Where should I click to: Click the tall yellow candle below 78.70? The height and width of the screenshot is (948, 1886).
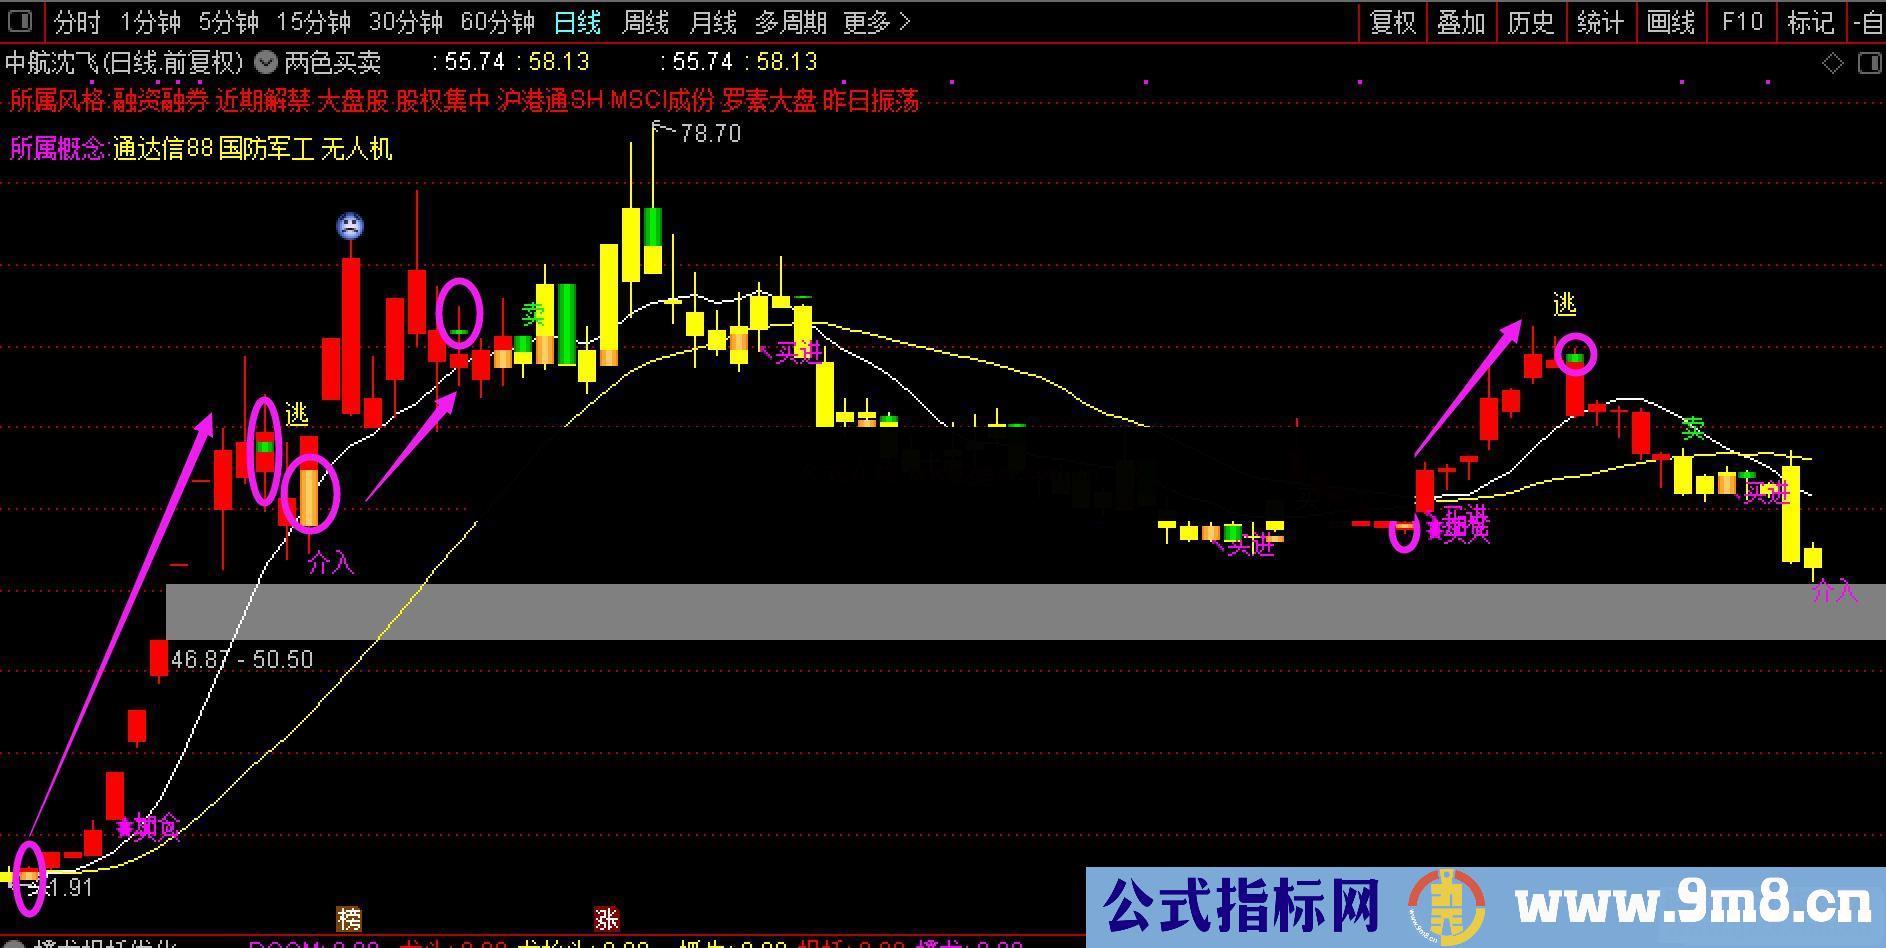coord(631,244)
